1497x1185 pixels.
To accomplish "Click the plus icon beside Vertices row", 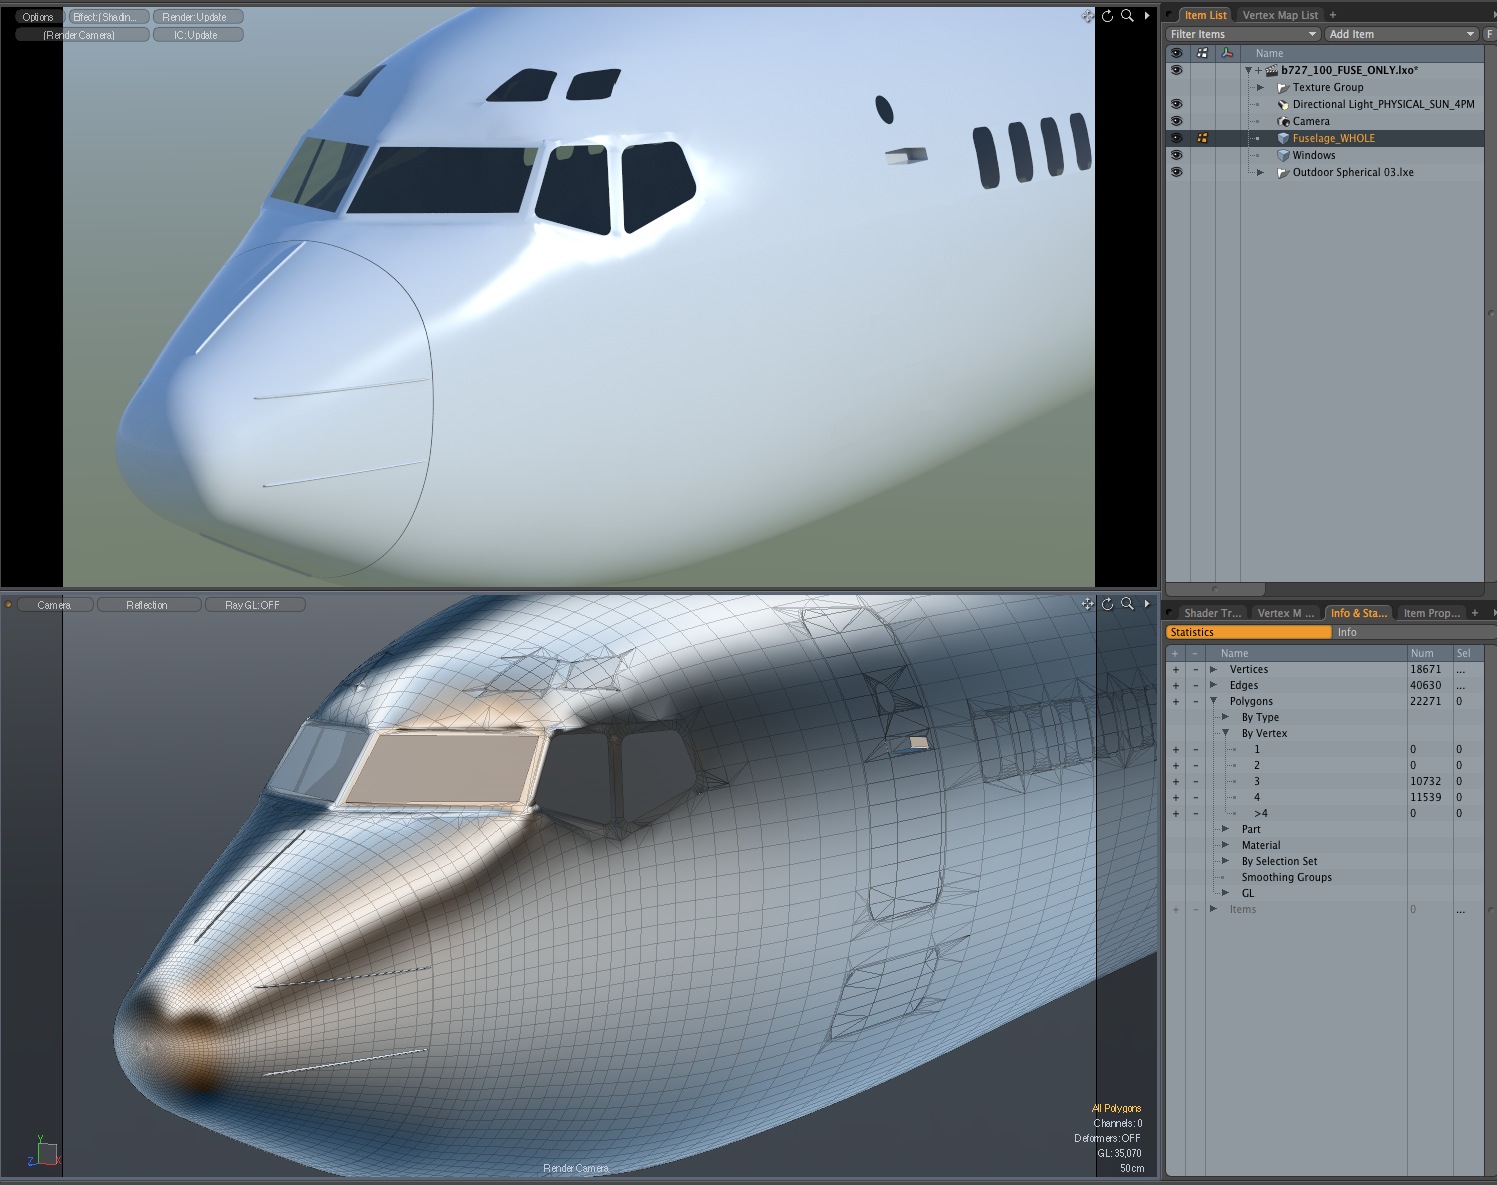I will coord(1176,670).
